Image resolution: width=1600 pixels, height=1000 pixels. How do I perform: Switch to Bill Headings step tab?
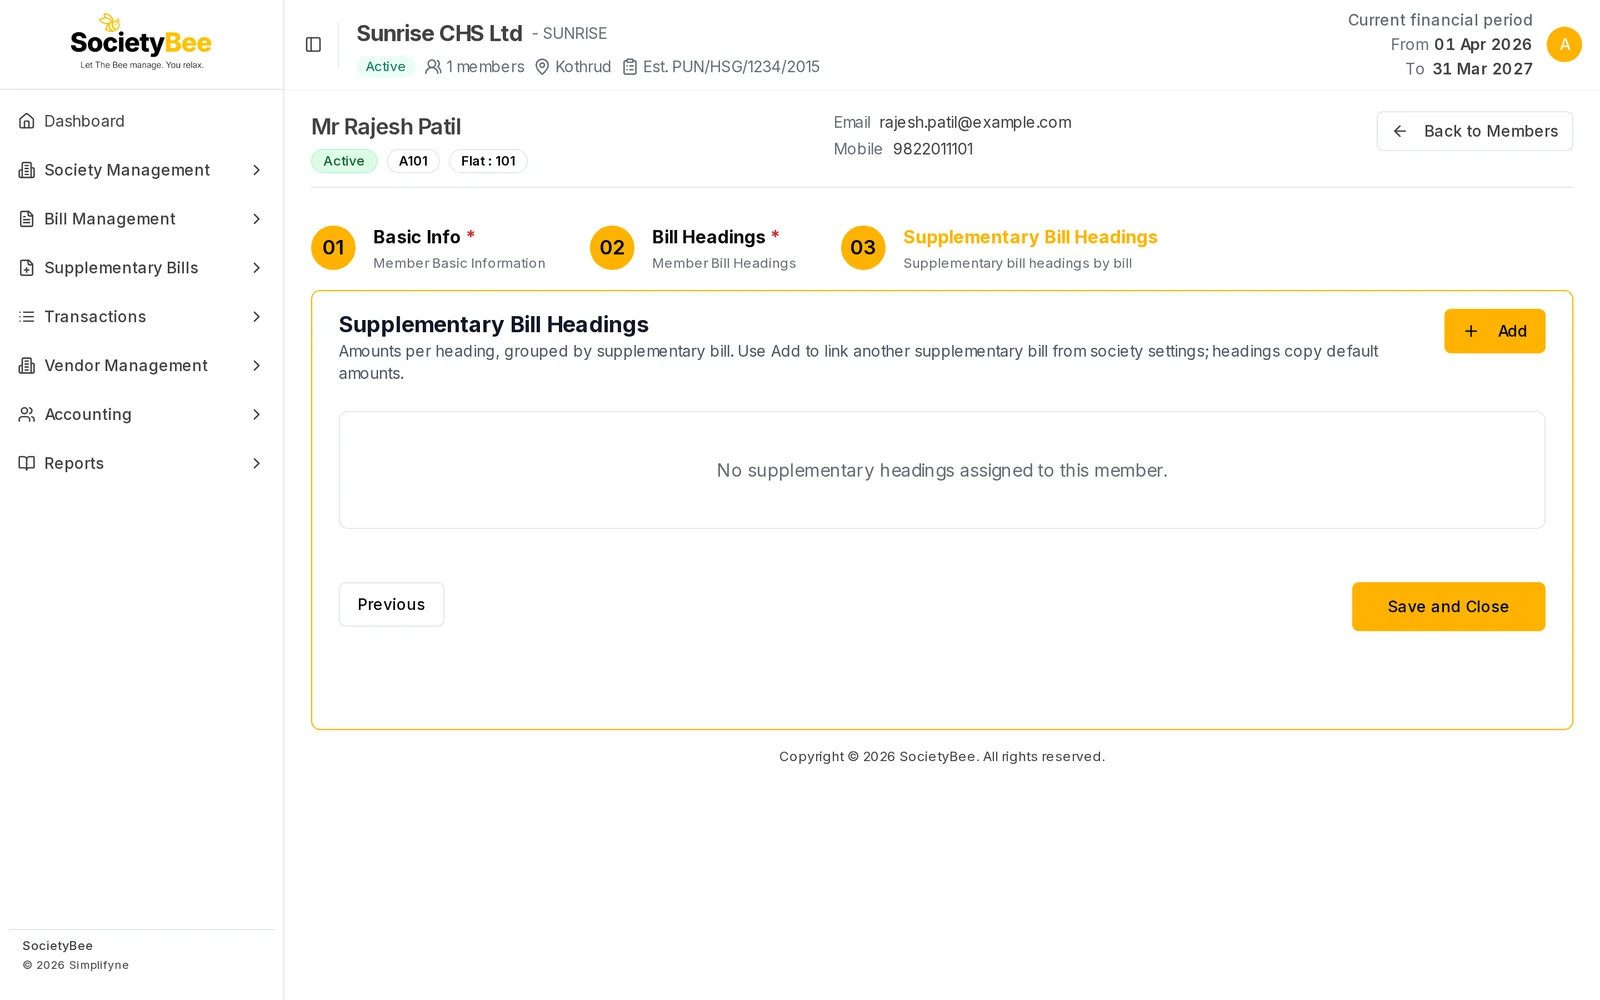point(693,248)
